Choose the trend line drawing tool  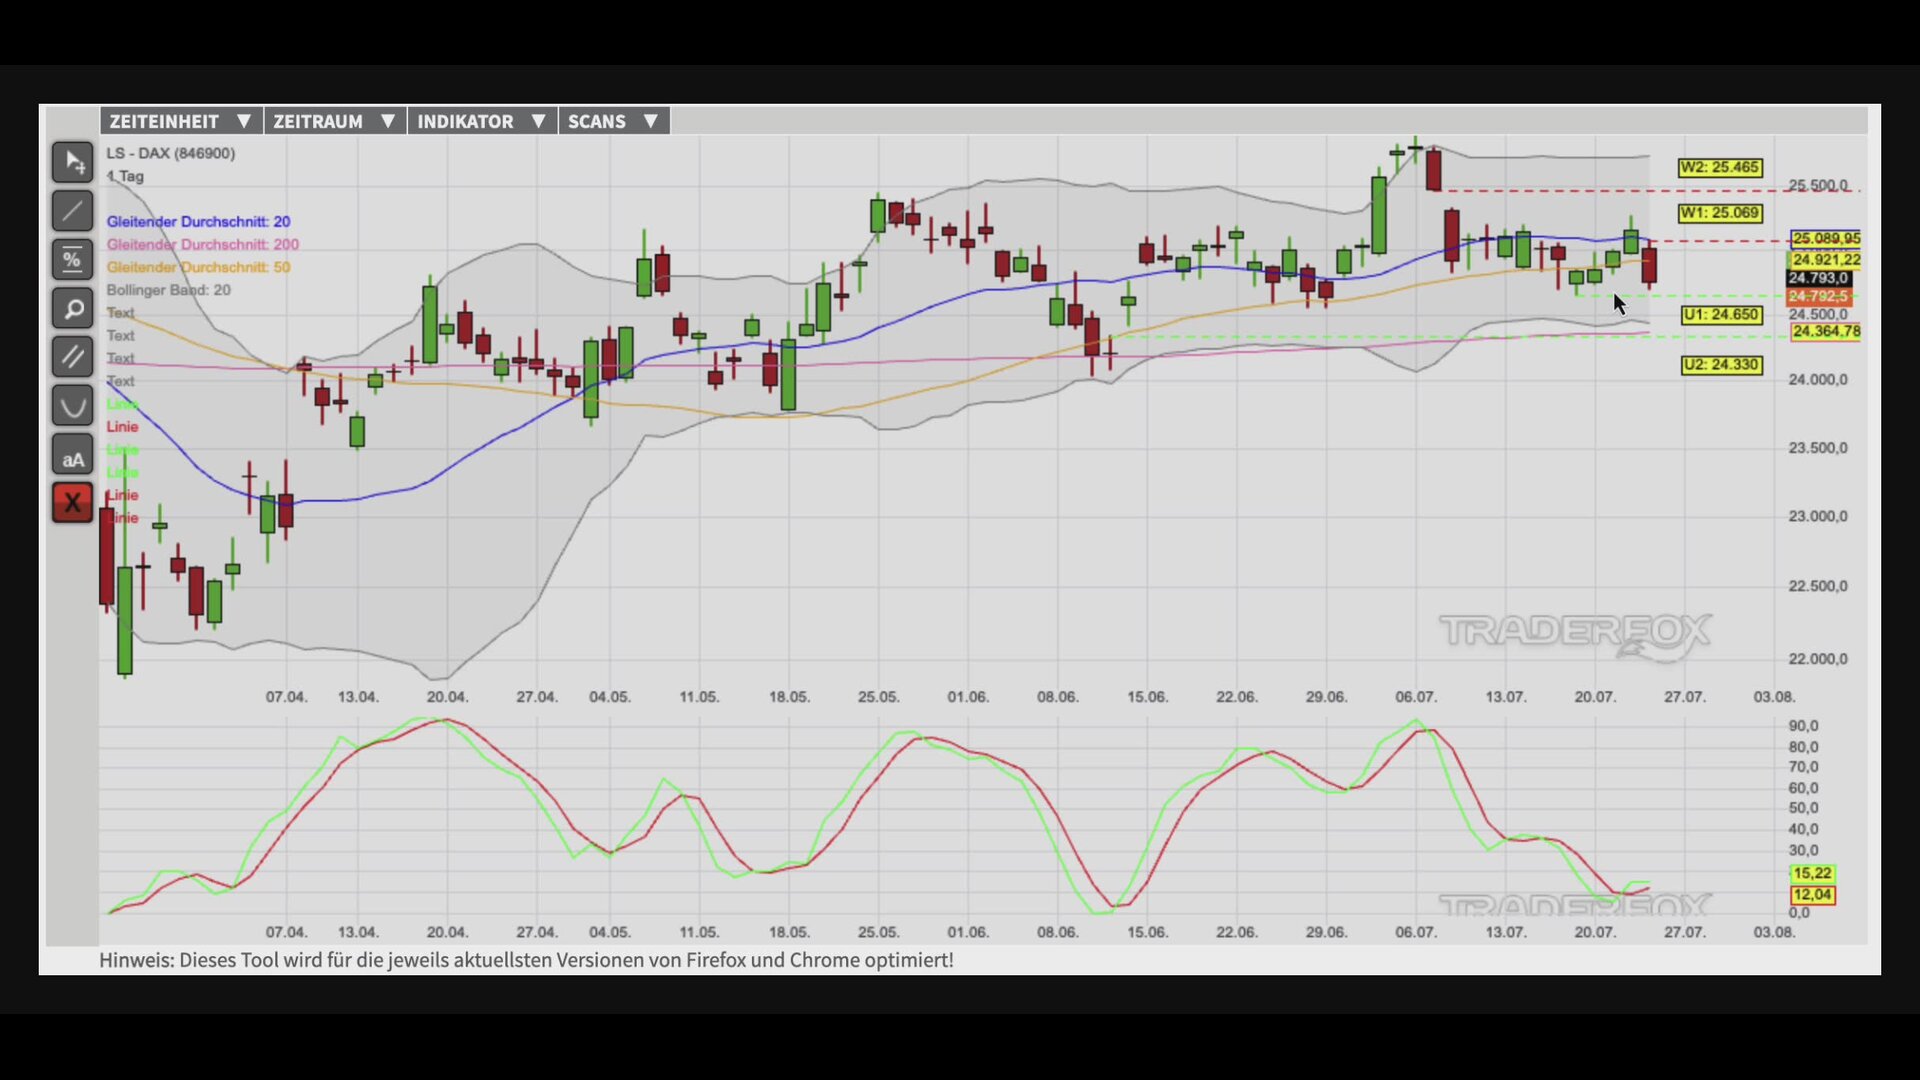tap(73, 211)
